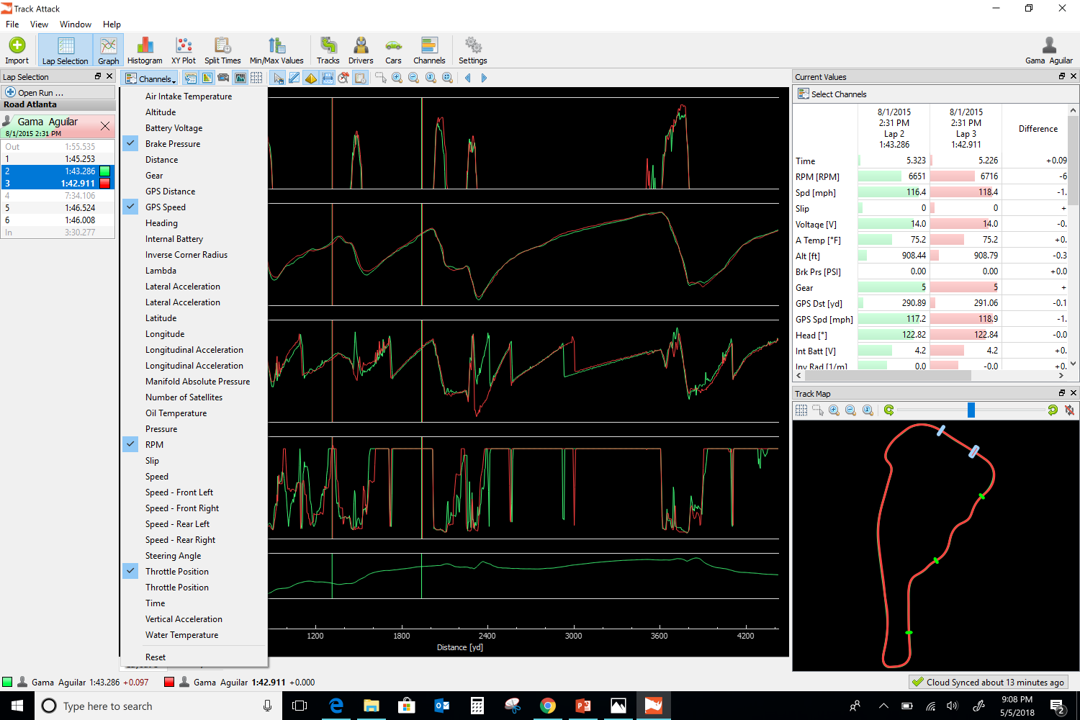This screenshot has height=720, width=1080.
Task: Click the zoom out magnifier in graph toolbar
Action: coord(414,78)
